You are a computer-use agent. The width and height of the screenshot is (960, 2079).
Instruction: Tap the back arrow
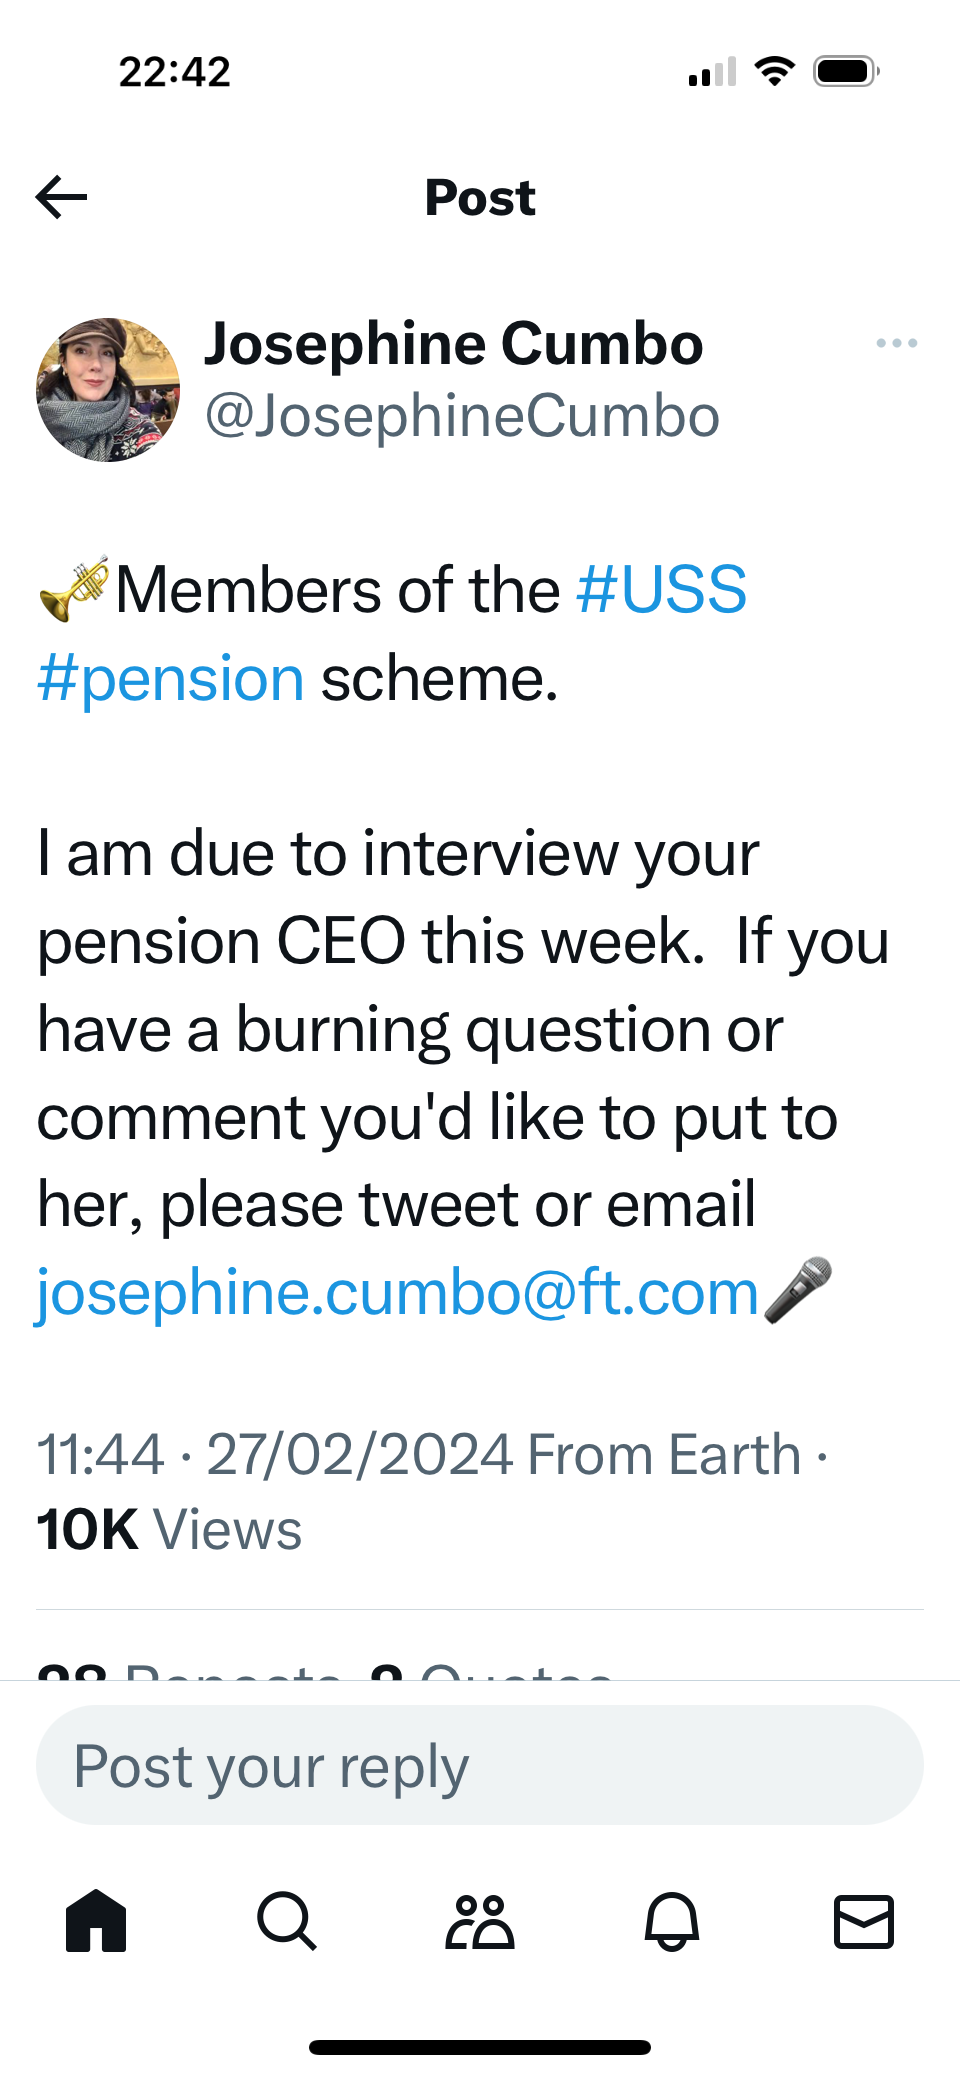[x=62, y=197]
